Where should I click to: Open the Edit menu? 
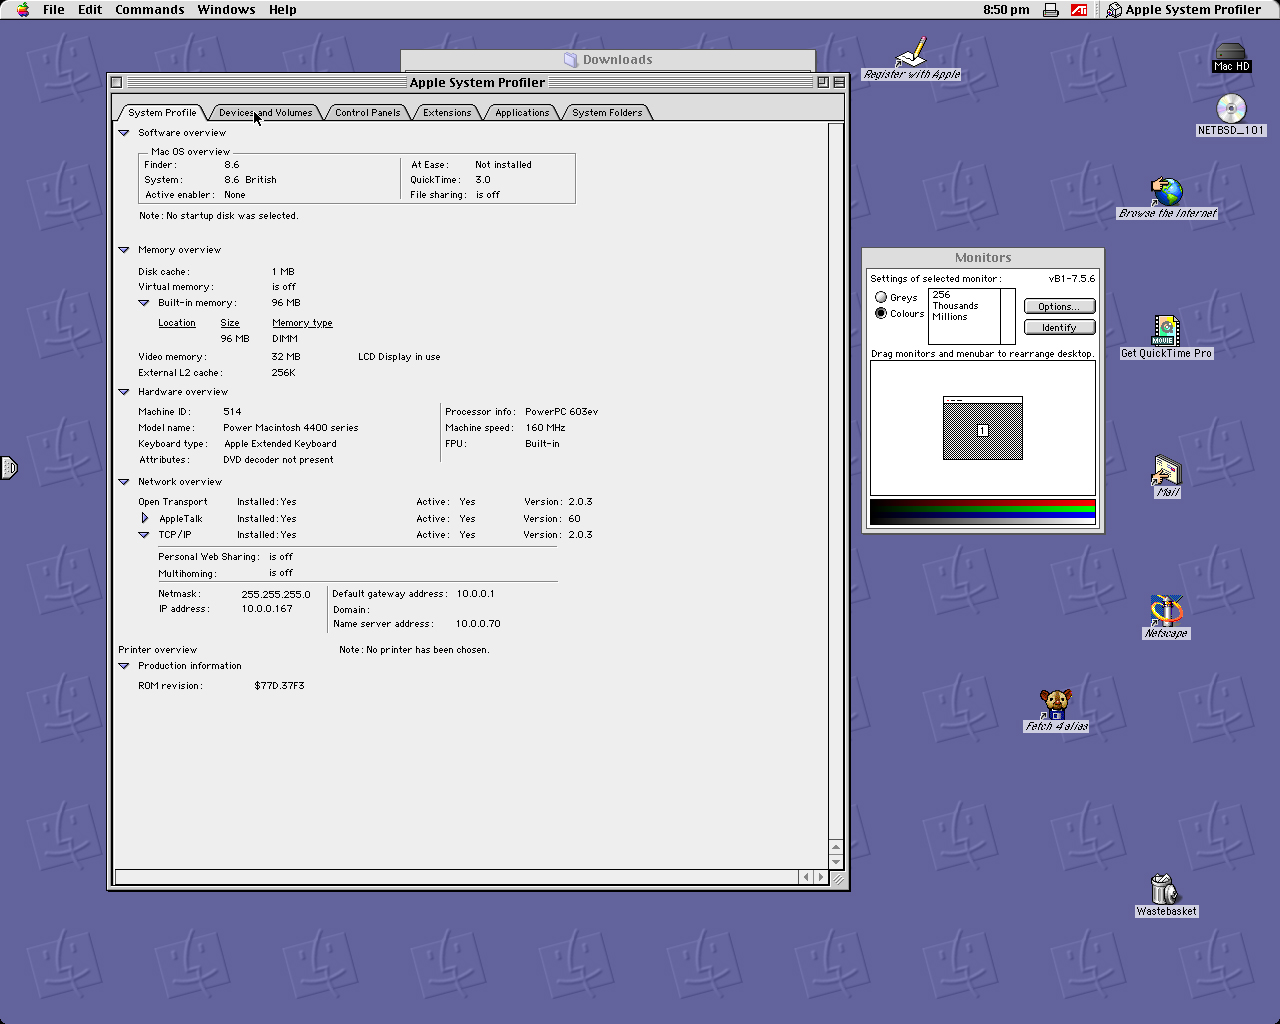(x=90, y=10)
